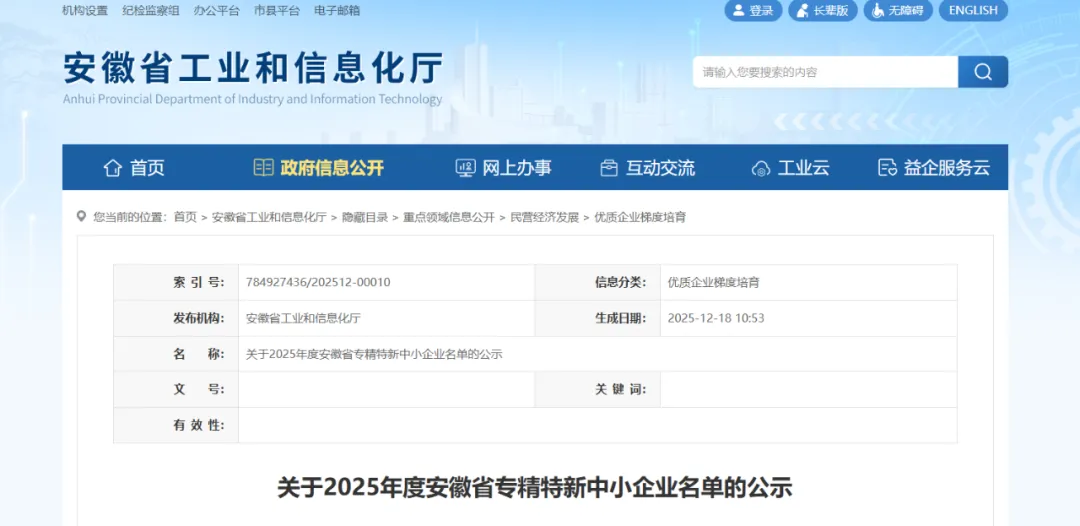Open 纪检监察组 top link
This screenshot has width=1080, height=526.
[150, 11]
